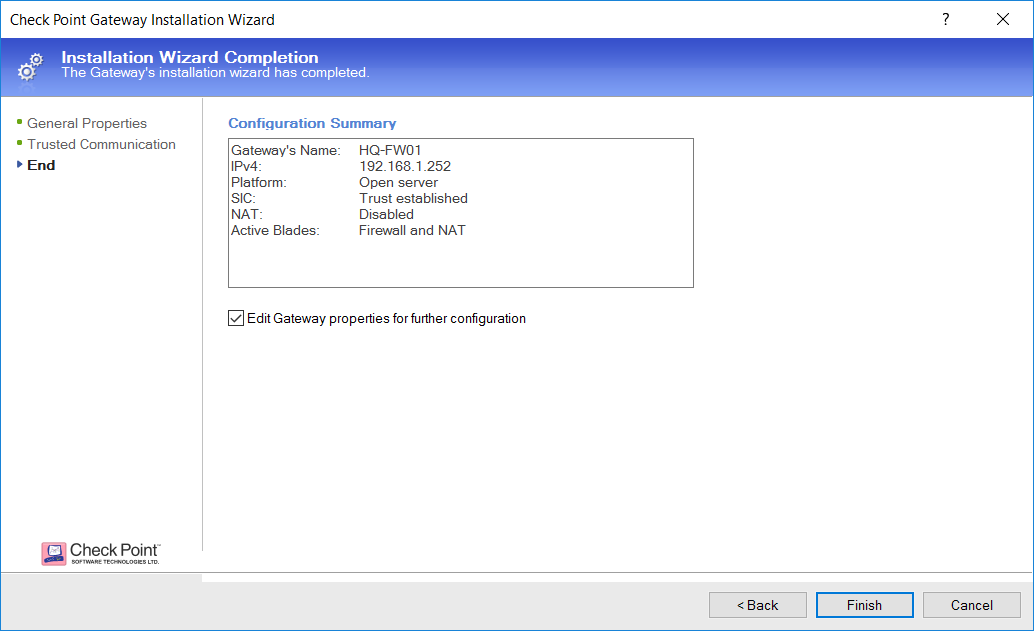Click the Finish button
This screenshot has width=1034, height=631.
click(865, 605)
